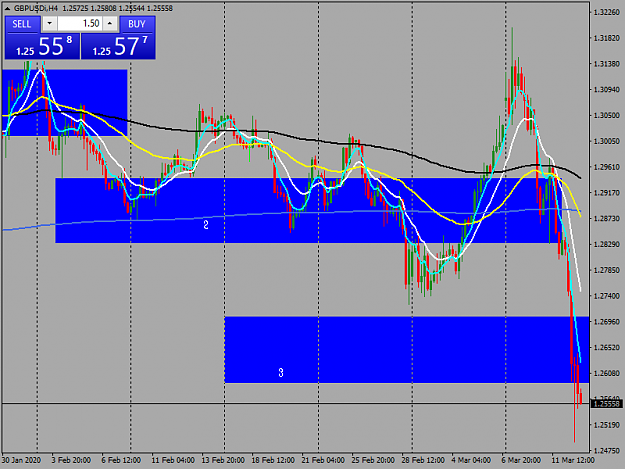Click the 13 Feb 20:00 time label

(x=223, y=460)
